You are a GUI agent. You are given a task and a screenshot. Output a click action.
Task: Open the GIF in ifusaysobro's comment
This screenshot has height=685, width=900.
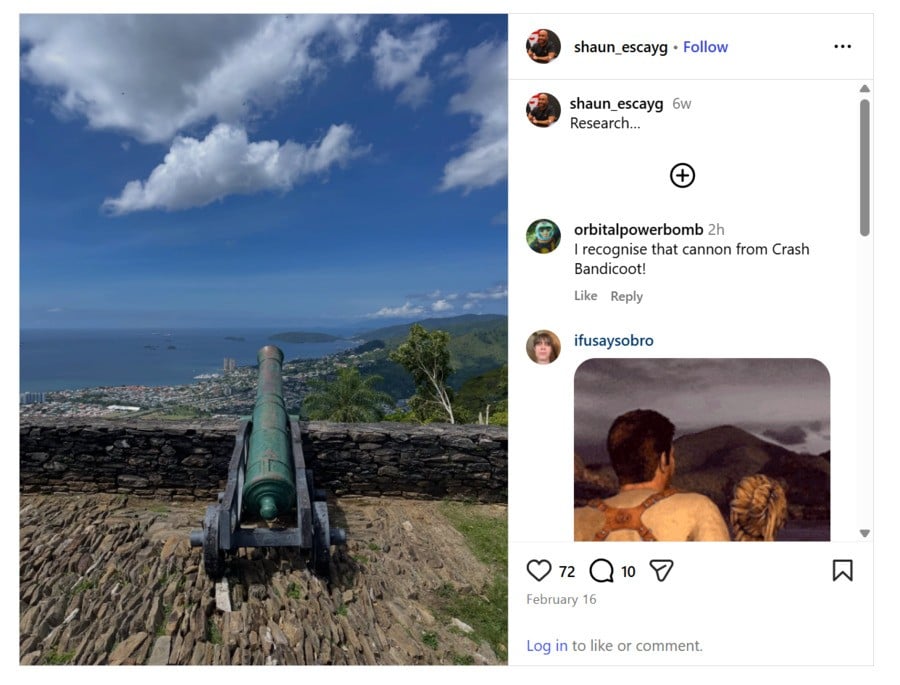tap(701, 449)
